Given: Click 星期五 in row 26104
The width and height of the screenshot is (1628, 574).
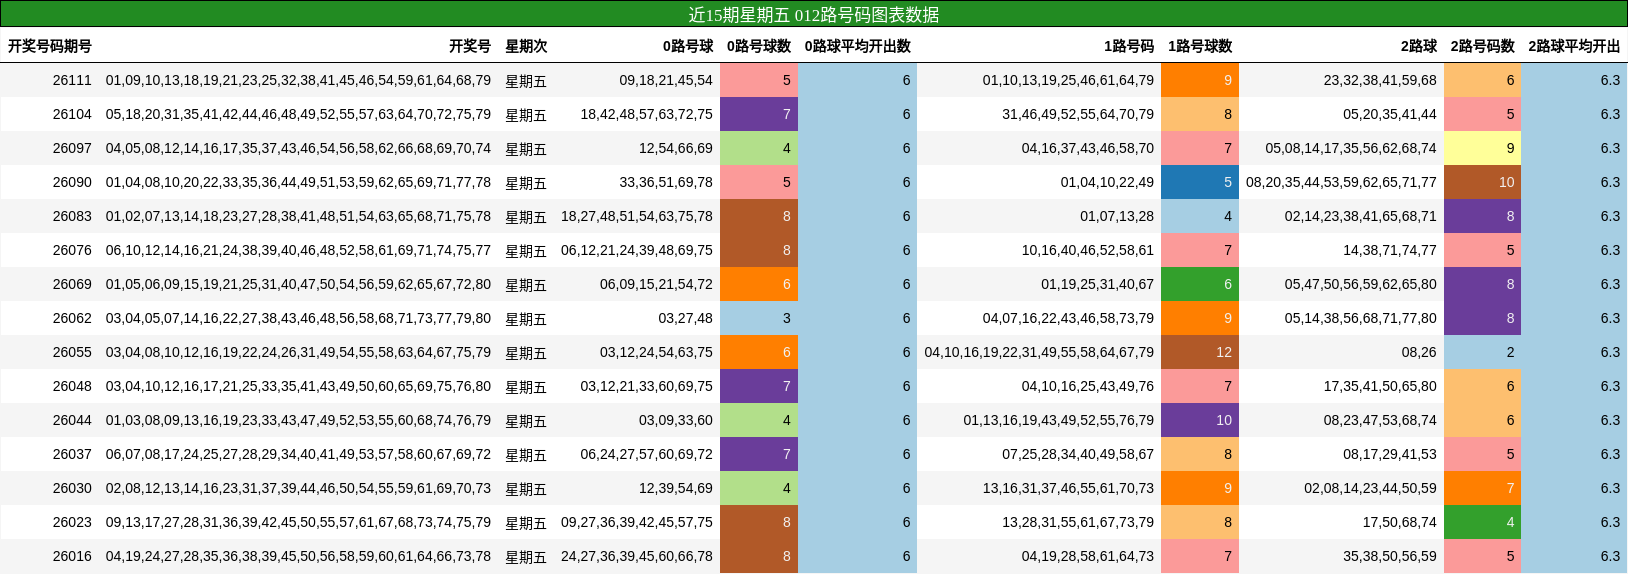Looking at the screenshot, I should coord(526,115).
